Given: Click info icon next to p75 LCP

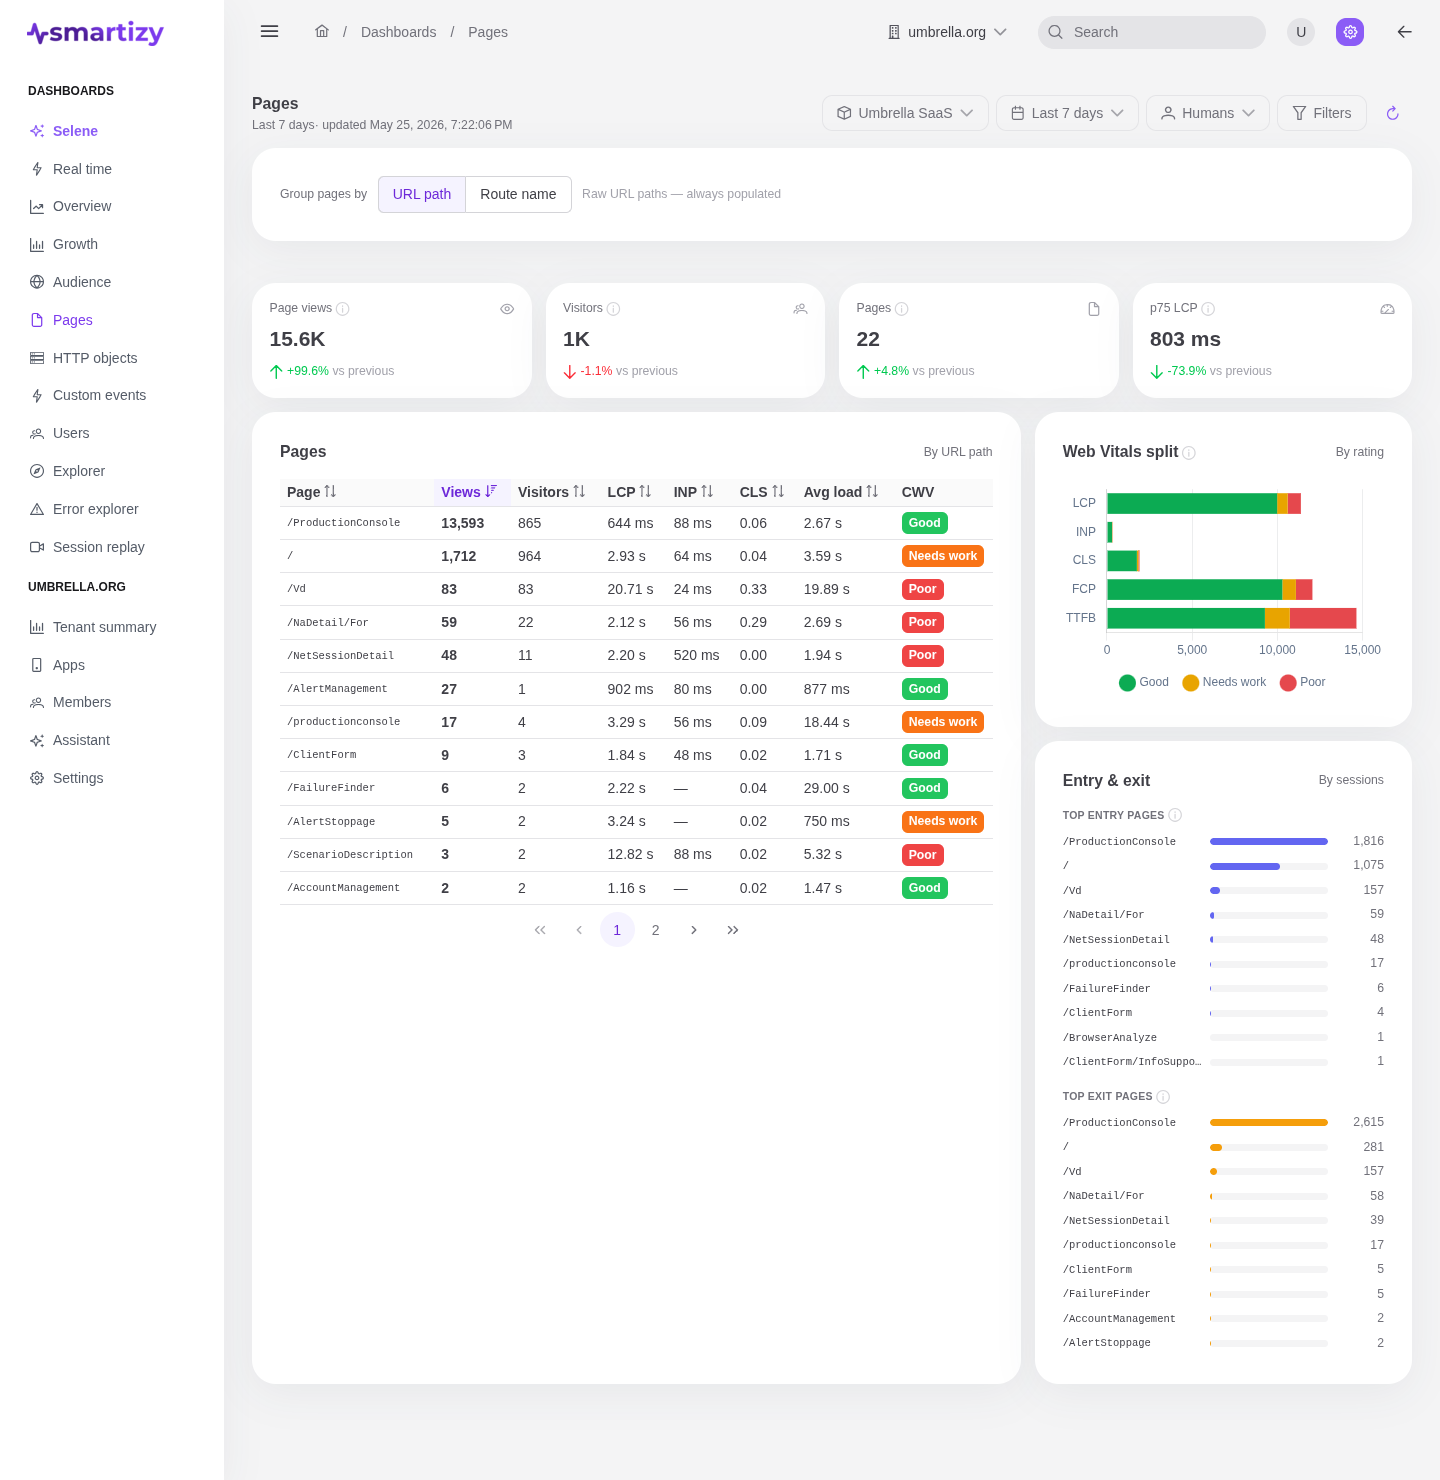Looking at the screenshot, I should [1208, 309].
